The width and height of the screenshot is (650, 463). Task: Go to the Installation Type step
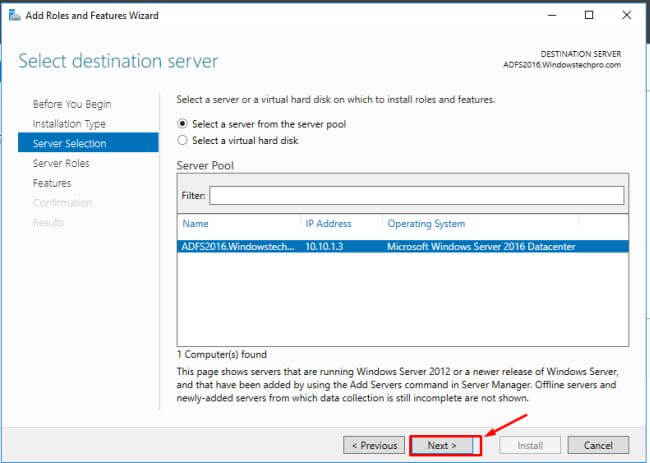point(69,124)
